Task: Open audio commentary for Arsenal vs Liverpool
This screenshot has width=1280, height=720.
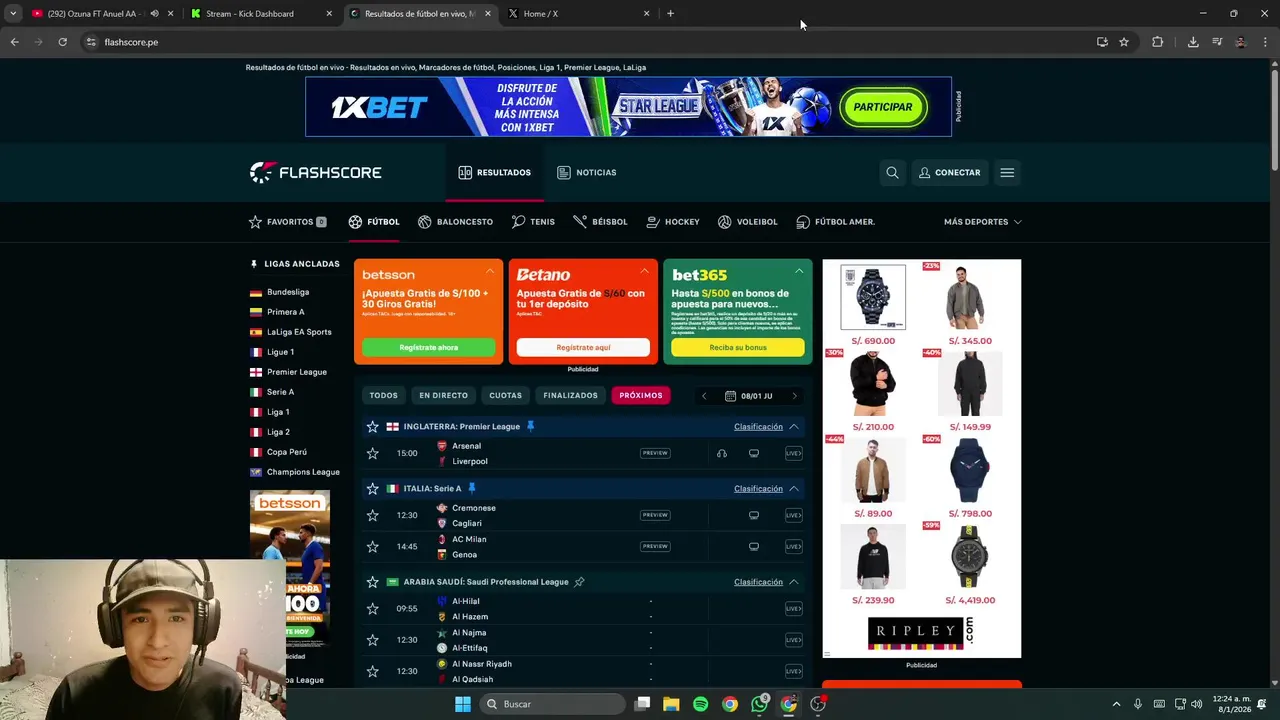Action: [x=722, y=453]
